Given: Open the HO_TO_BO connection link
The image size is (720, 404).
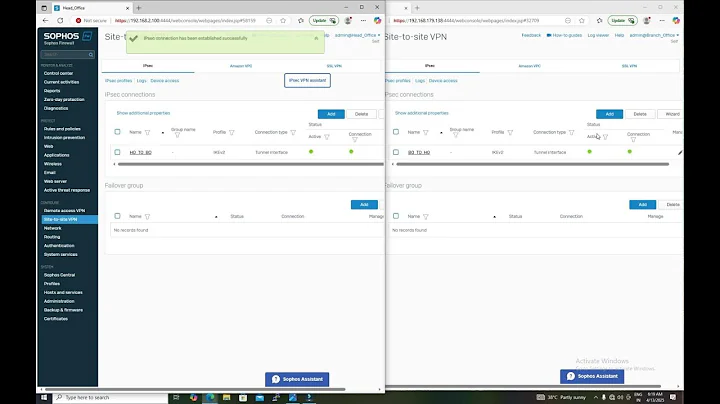Looking at the screenshot, I should pyautogui.click(x=141, y=152).
